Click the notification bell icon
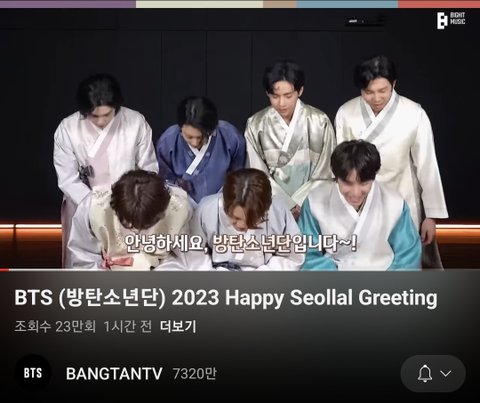This screenshot has width=480, height=403. (425, 373)
